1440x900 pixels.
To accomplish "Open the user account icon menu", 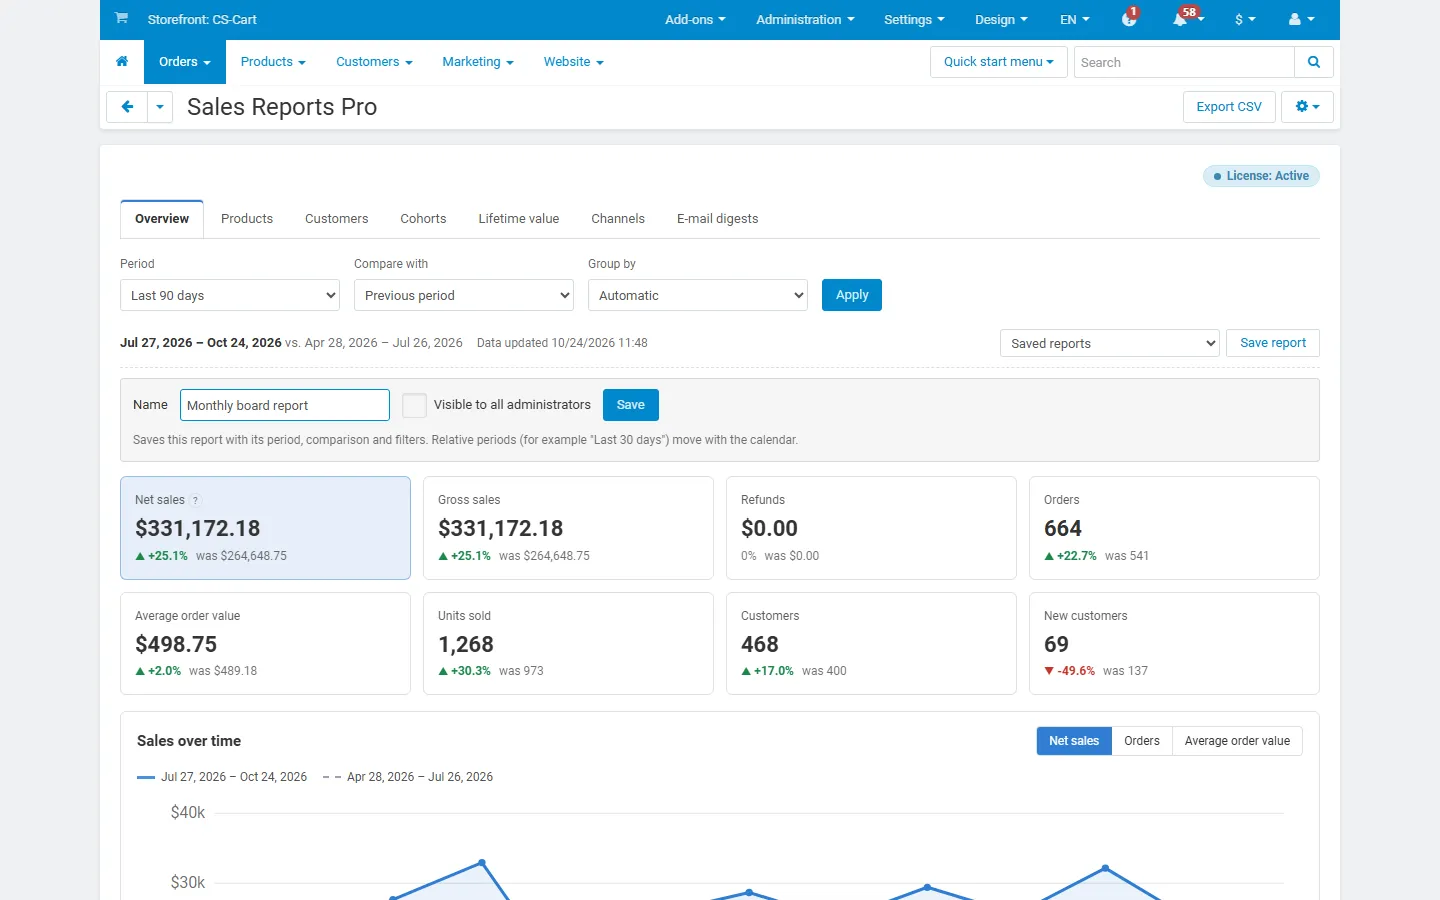I will coord(1302,19).
